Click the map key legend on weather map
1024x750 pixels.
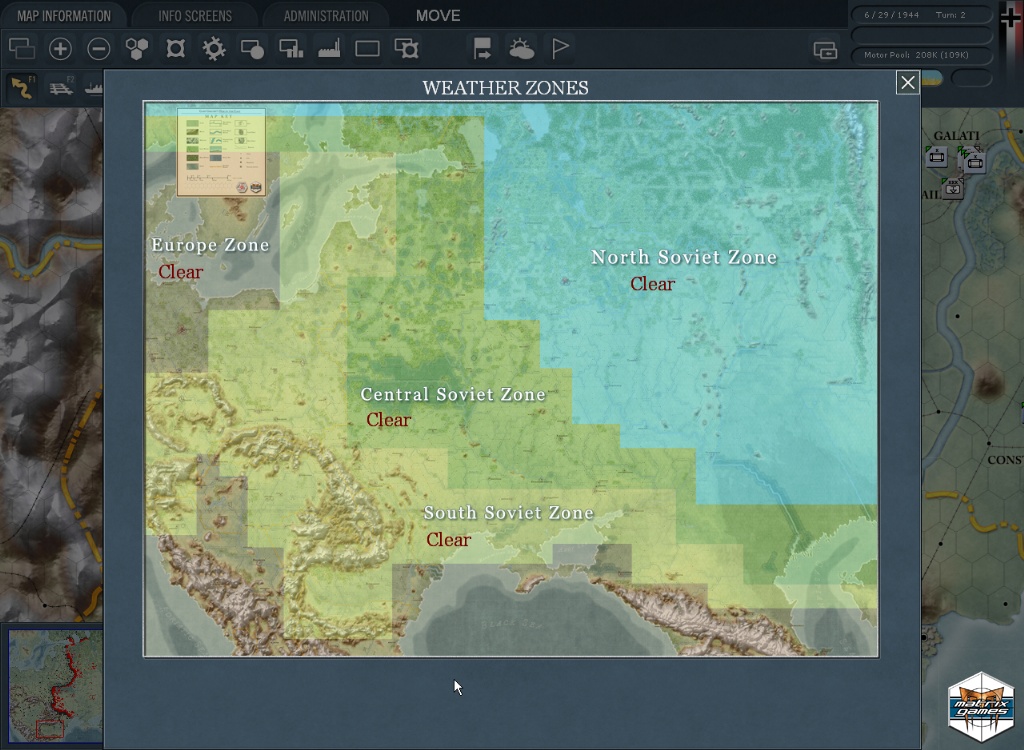pyautogui.click(x=221, y=152)
